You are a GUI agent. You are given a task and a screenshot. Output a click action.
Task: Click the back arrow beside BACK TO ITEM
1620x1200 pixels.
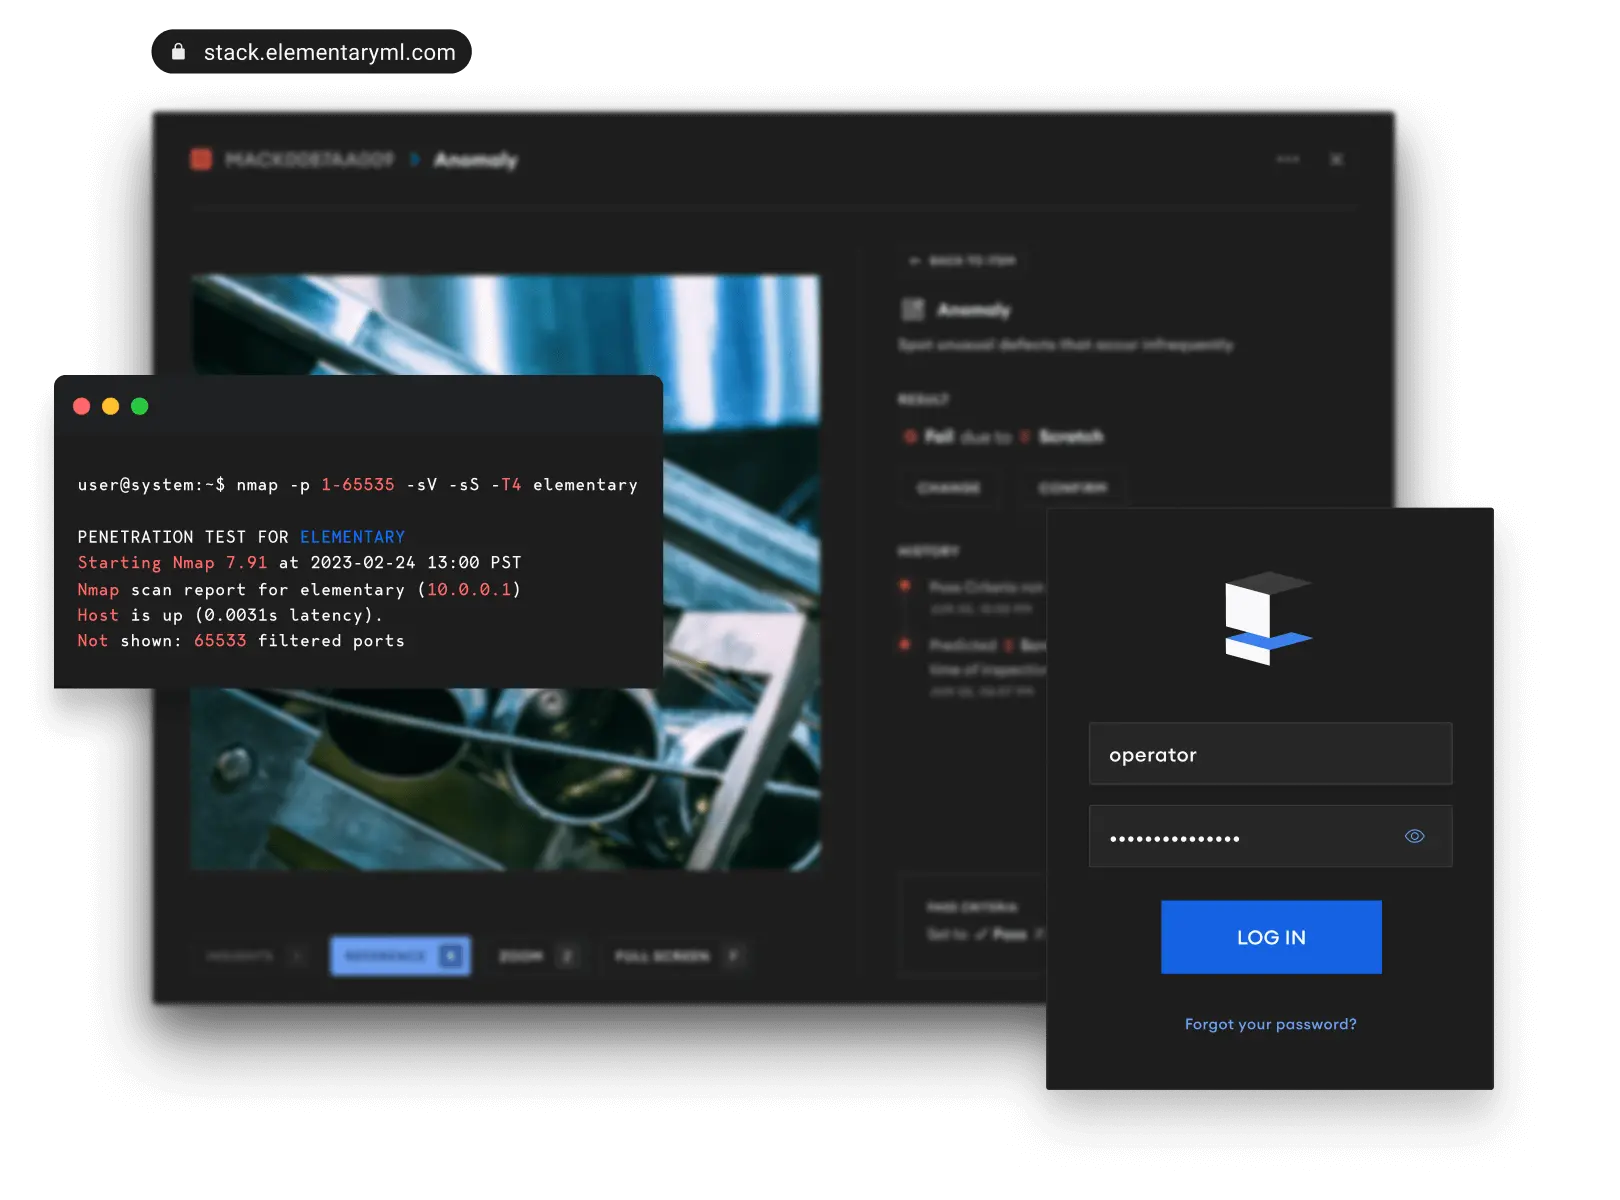point(915,261)
